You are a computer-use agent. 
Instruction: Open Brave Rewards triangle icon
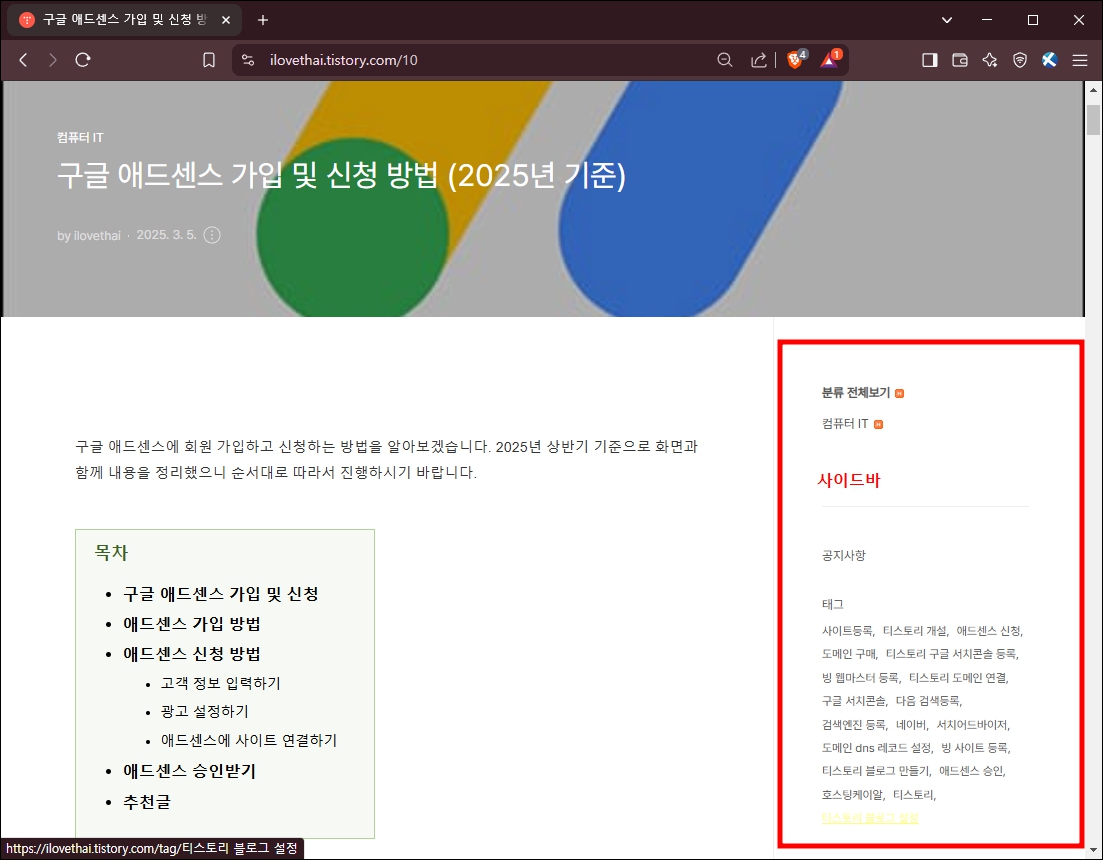click(x=830, y=59)
